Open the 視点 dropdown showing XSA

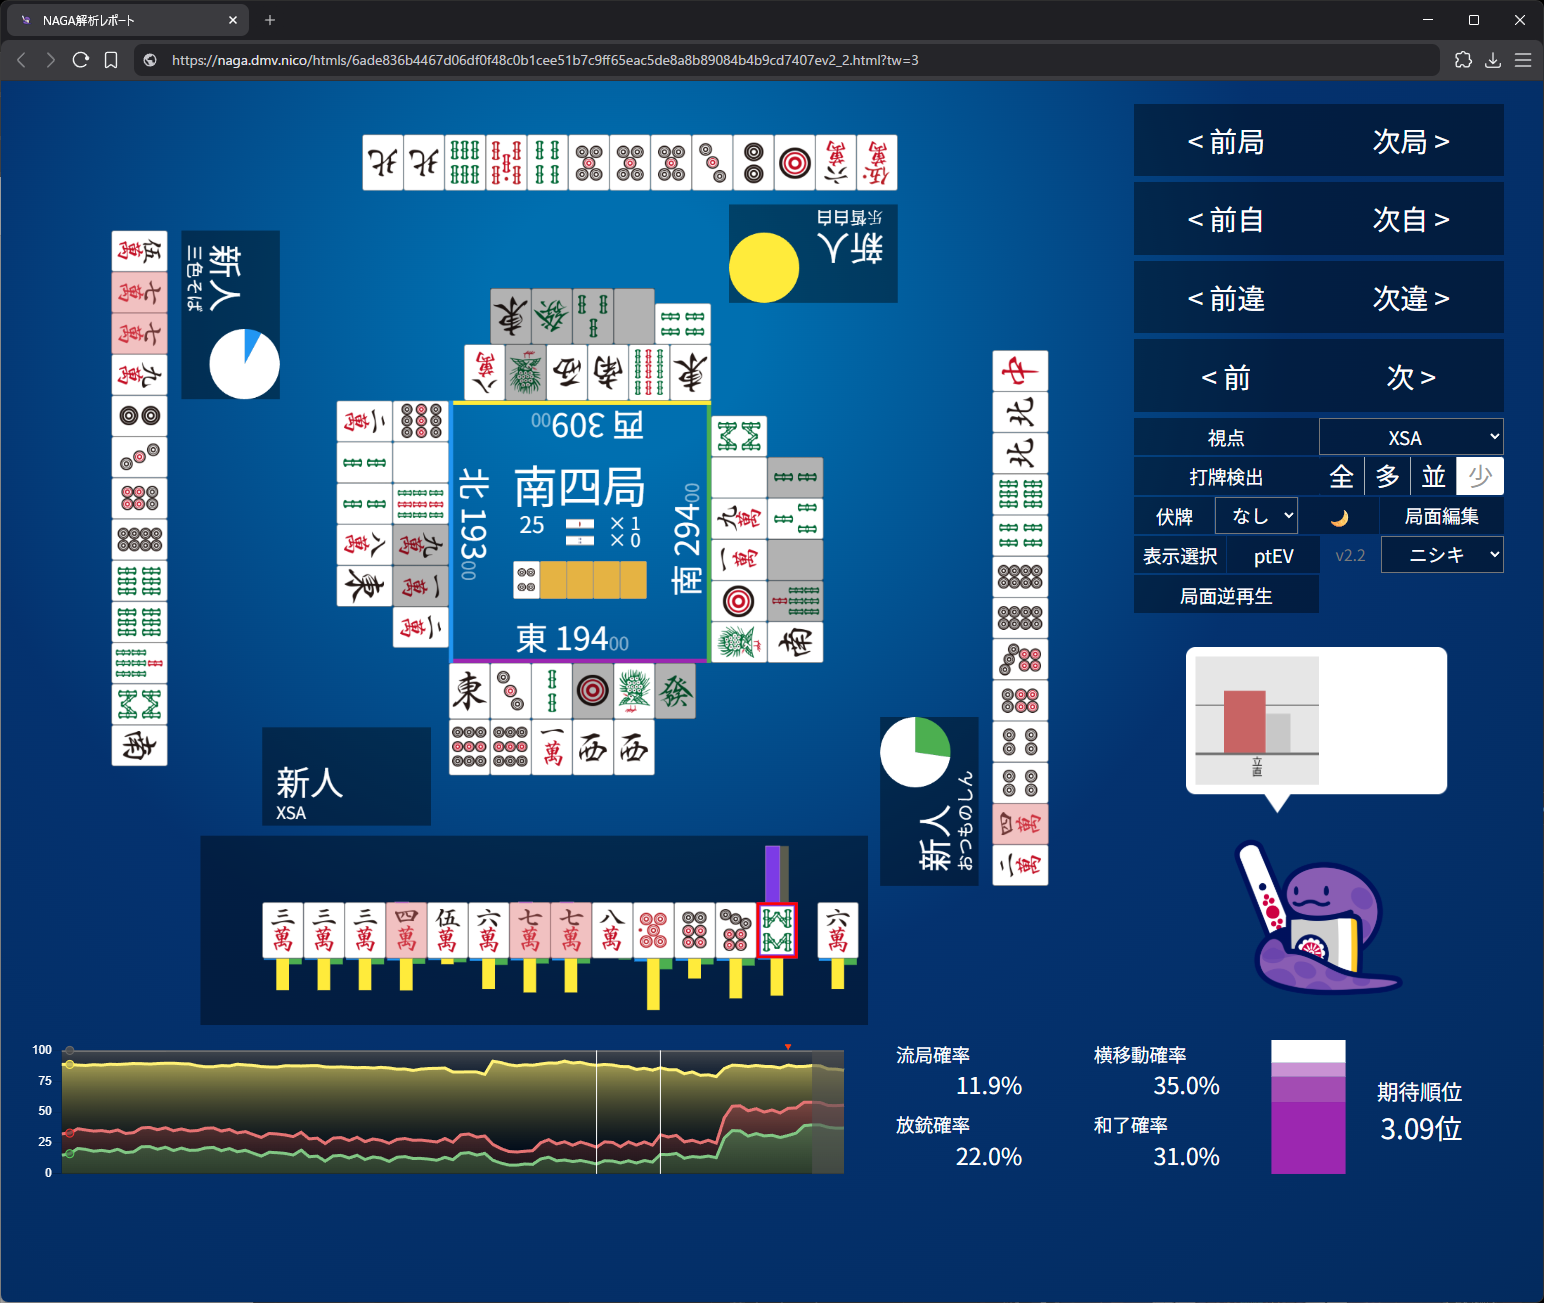click(1410, 438)
